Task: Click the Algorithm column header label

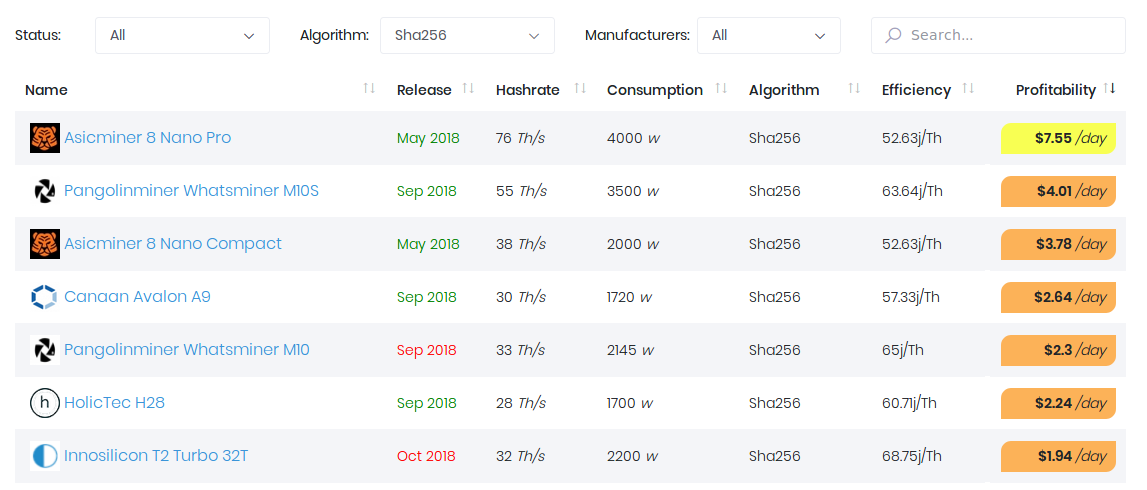Action: tap(784, 90)
